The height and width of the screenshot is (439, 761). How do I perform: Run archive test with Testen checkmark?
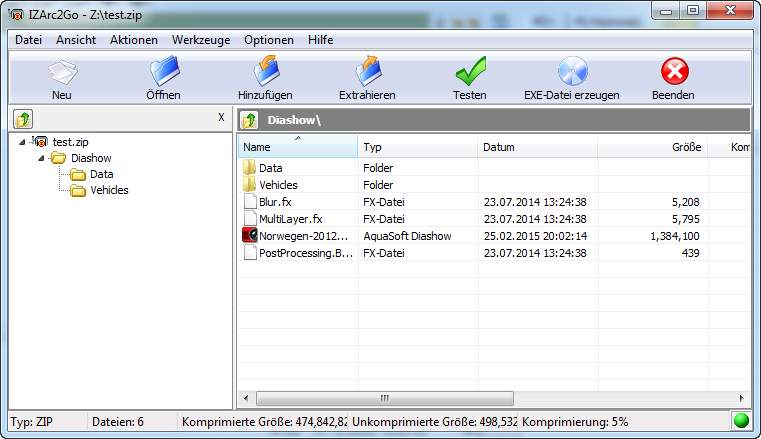(x=469, y=72)
